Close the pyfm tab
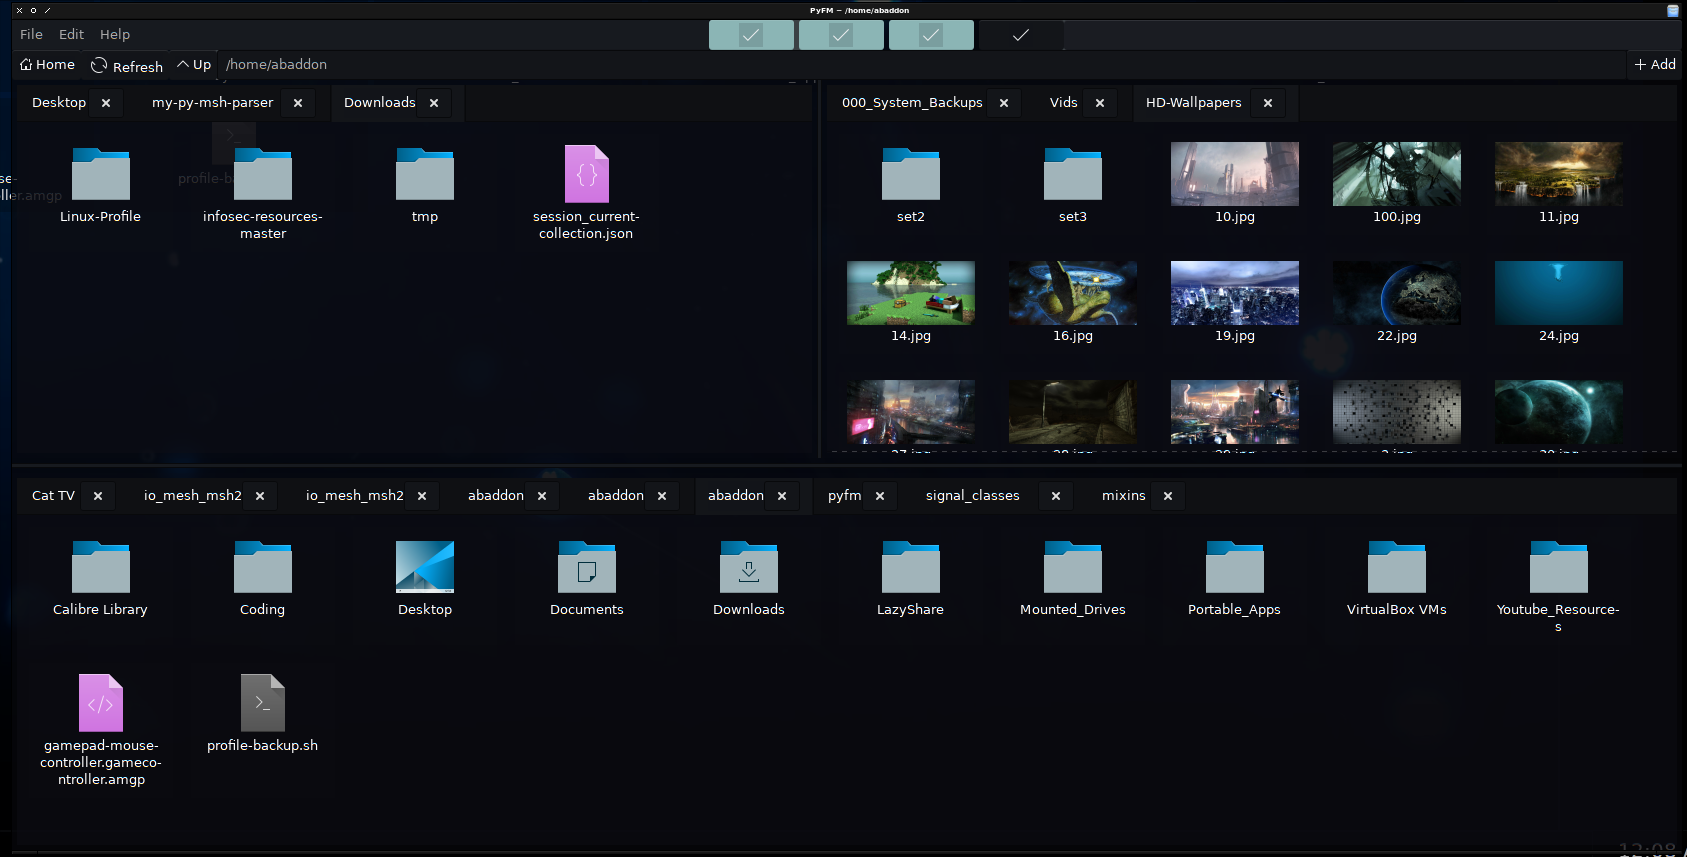 click(880, 496)
